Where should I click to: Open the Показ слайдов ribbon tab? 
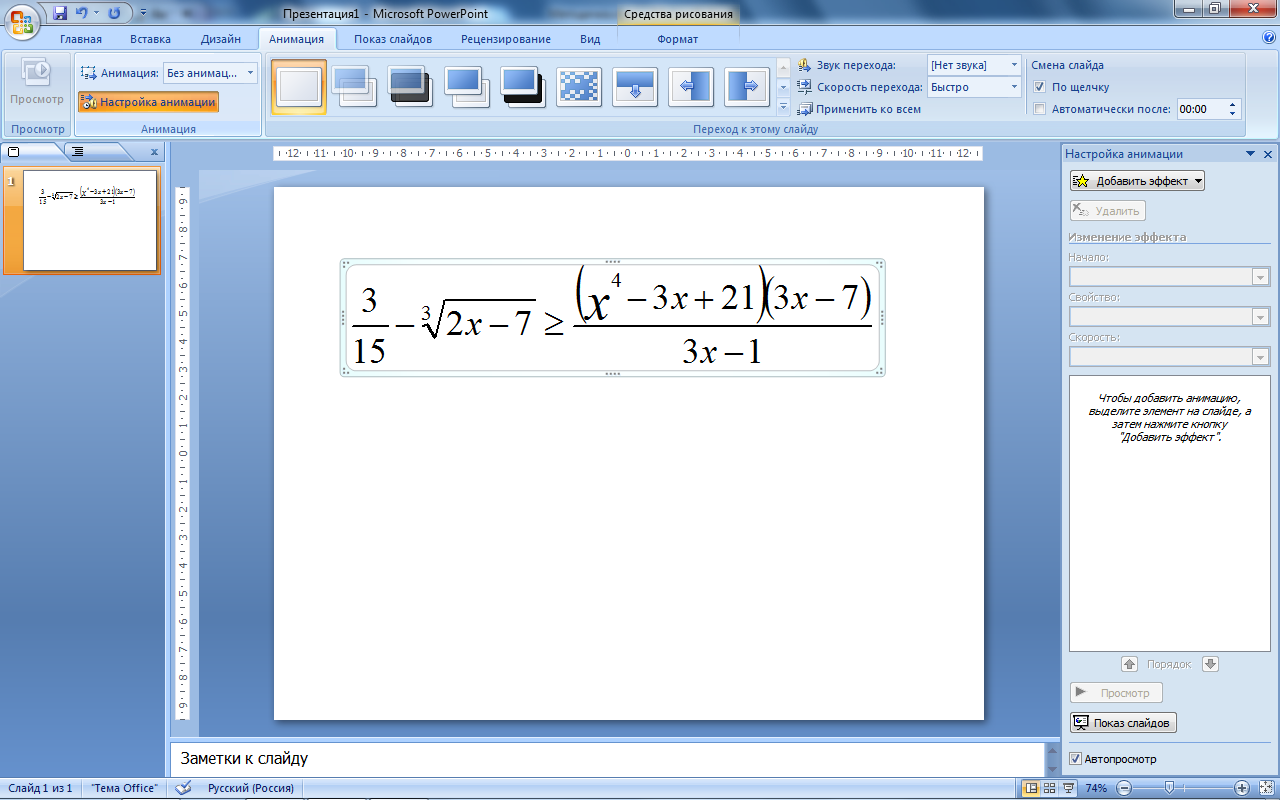(x=393, y=39)
